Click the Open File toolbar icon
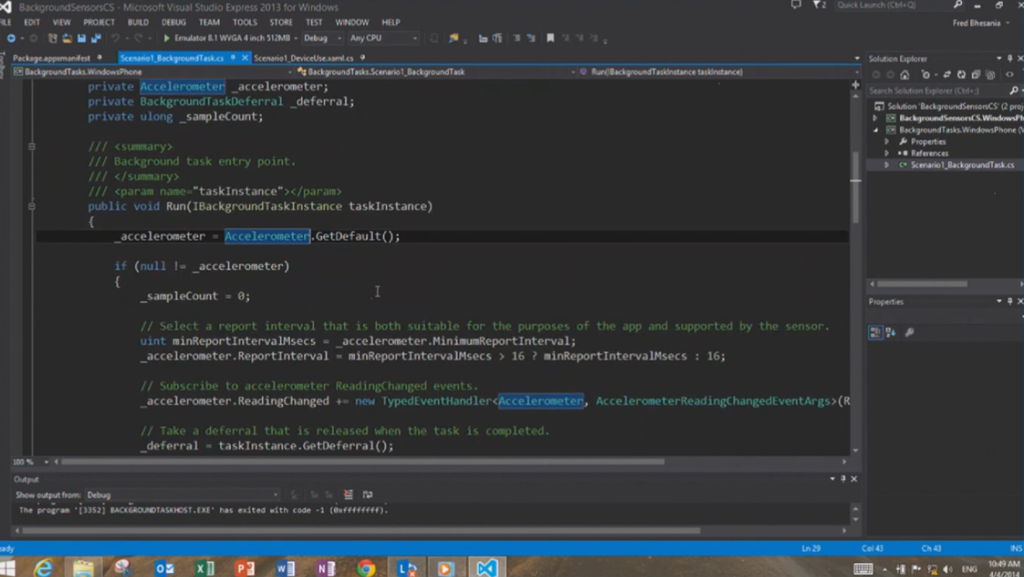The height and width of the screenshot is (577, 1024). [x=67, y=38]
